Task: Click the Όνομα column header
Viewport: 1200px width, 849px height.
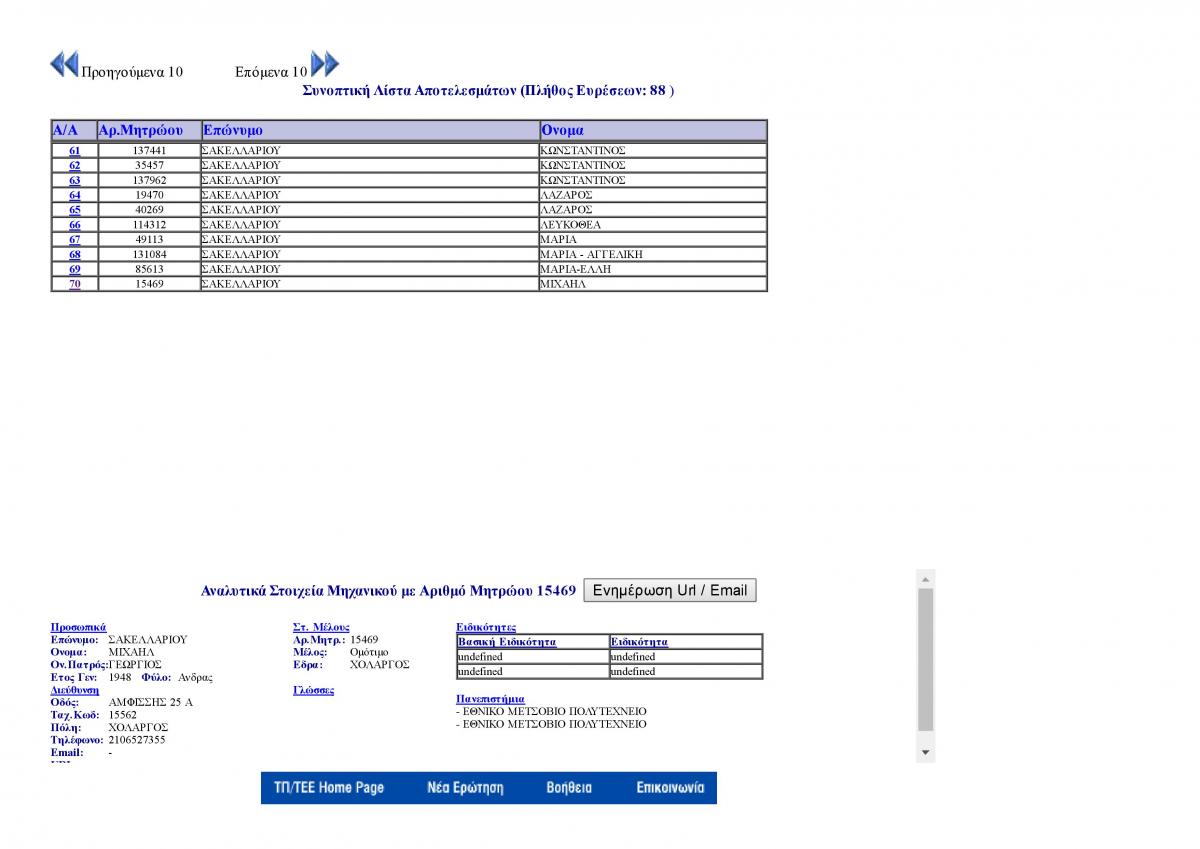Action: (x=562, y=130)
